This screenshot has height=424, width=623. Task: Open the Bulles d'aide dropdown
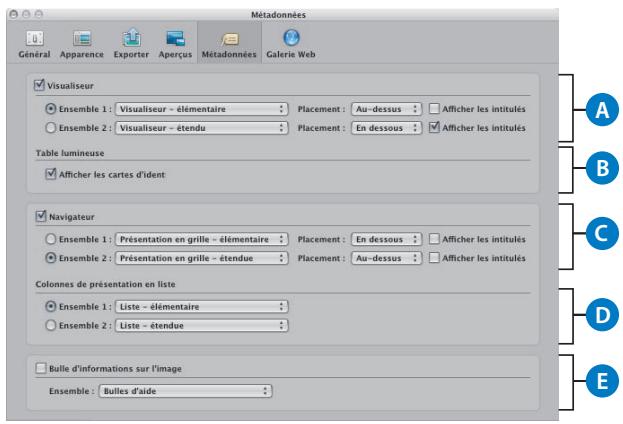click(x=185, y=391)
